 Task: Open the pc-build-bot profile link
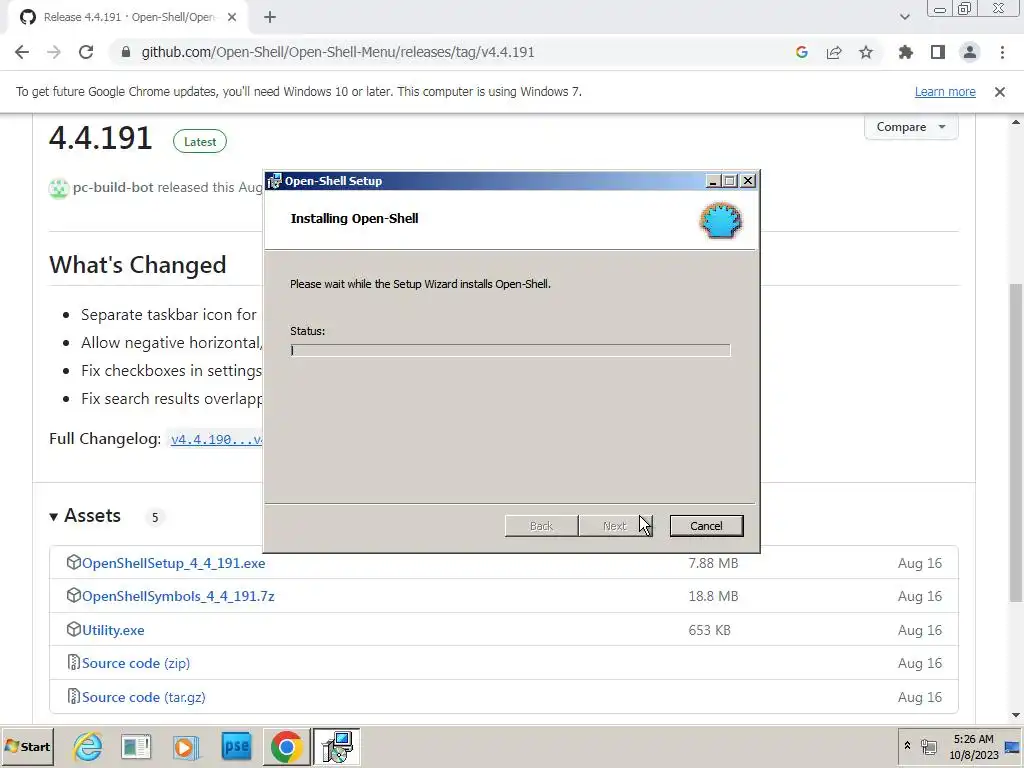coord(113,187)
